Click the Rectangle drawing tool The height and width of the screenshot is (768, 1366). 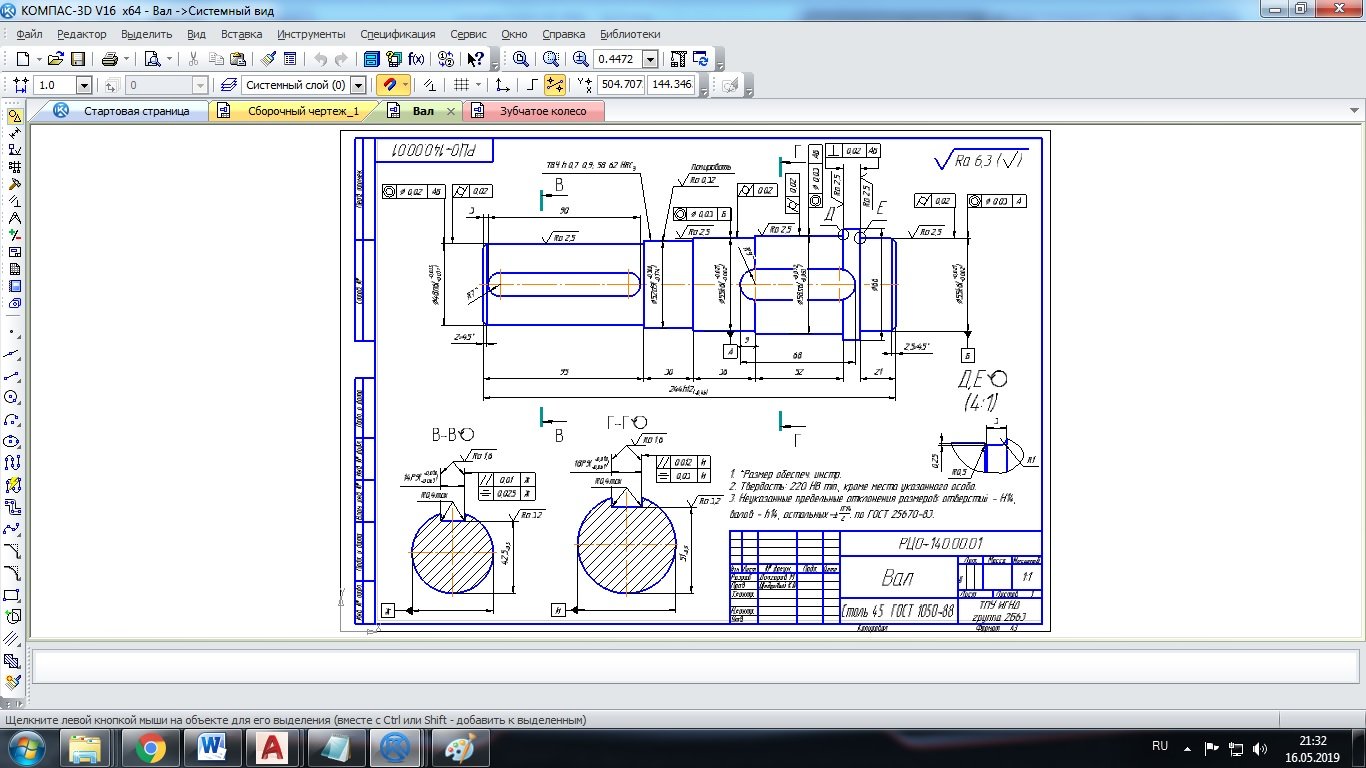(x=13, y=595)
